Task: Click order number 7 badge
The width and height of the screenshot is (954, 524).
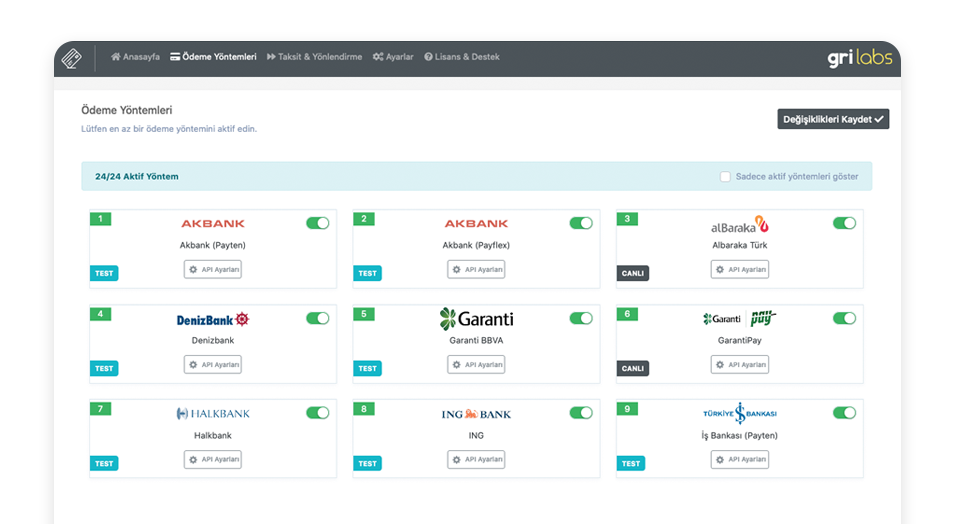Action: [x=100, y=409]
